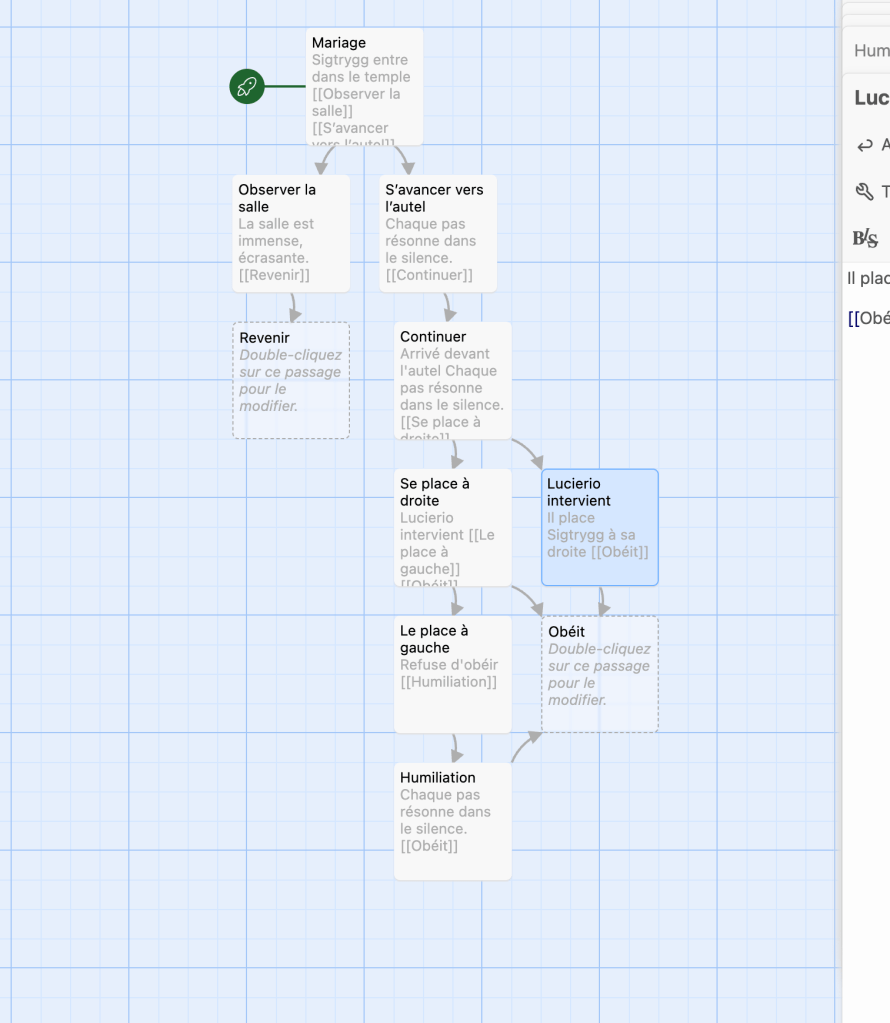
Task: Click the undo arrow icon in editor panel
Action: [x=865, y=146]
